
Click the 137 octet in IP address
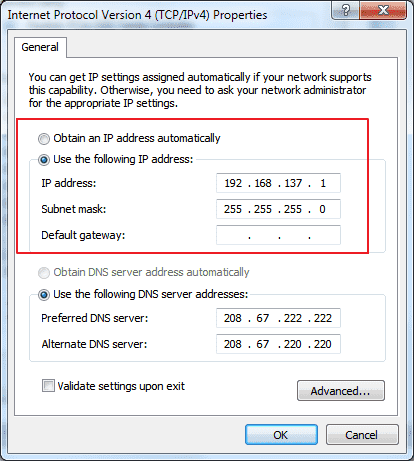(293, 183)
